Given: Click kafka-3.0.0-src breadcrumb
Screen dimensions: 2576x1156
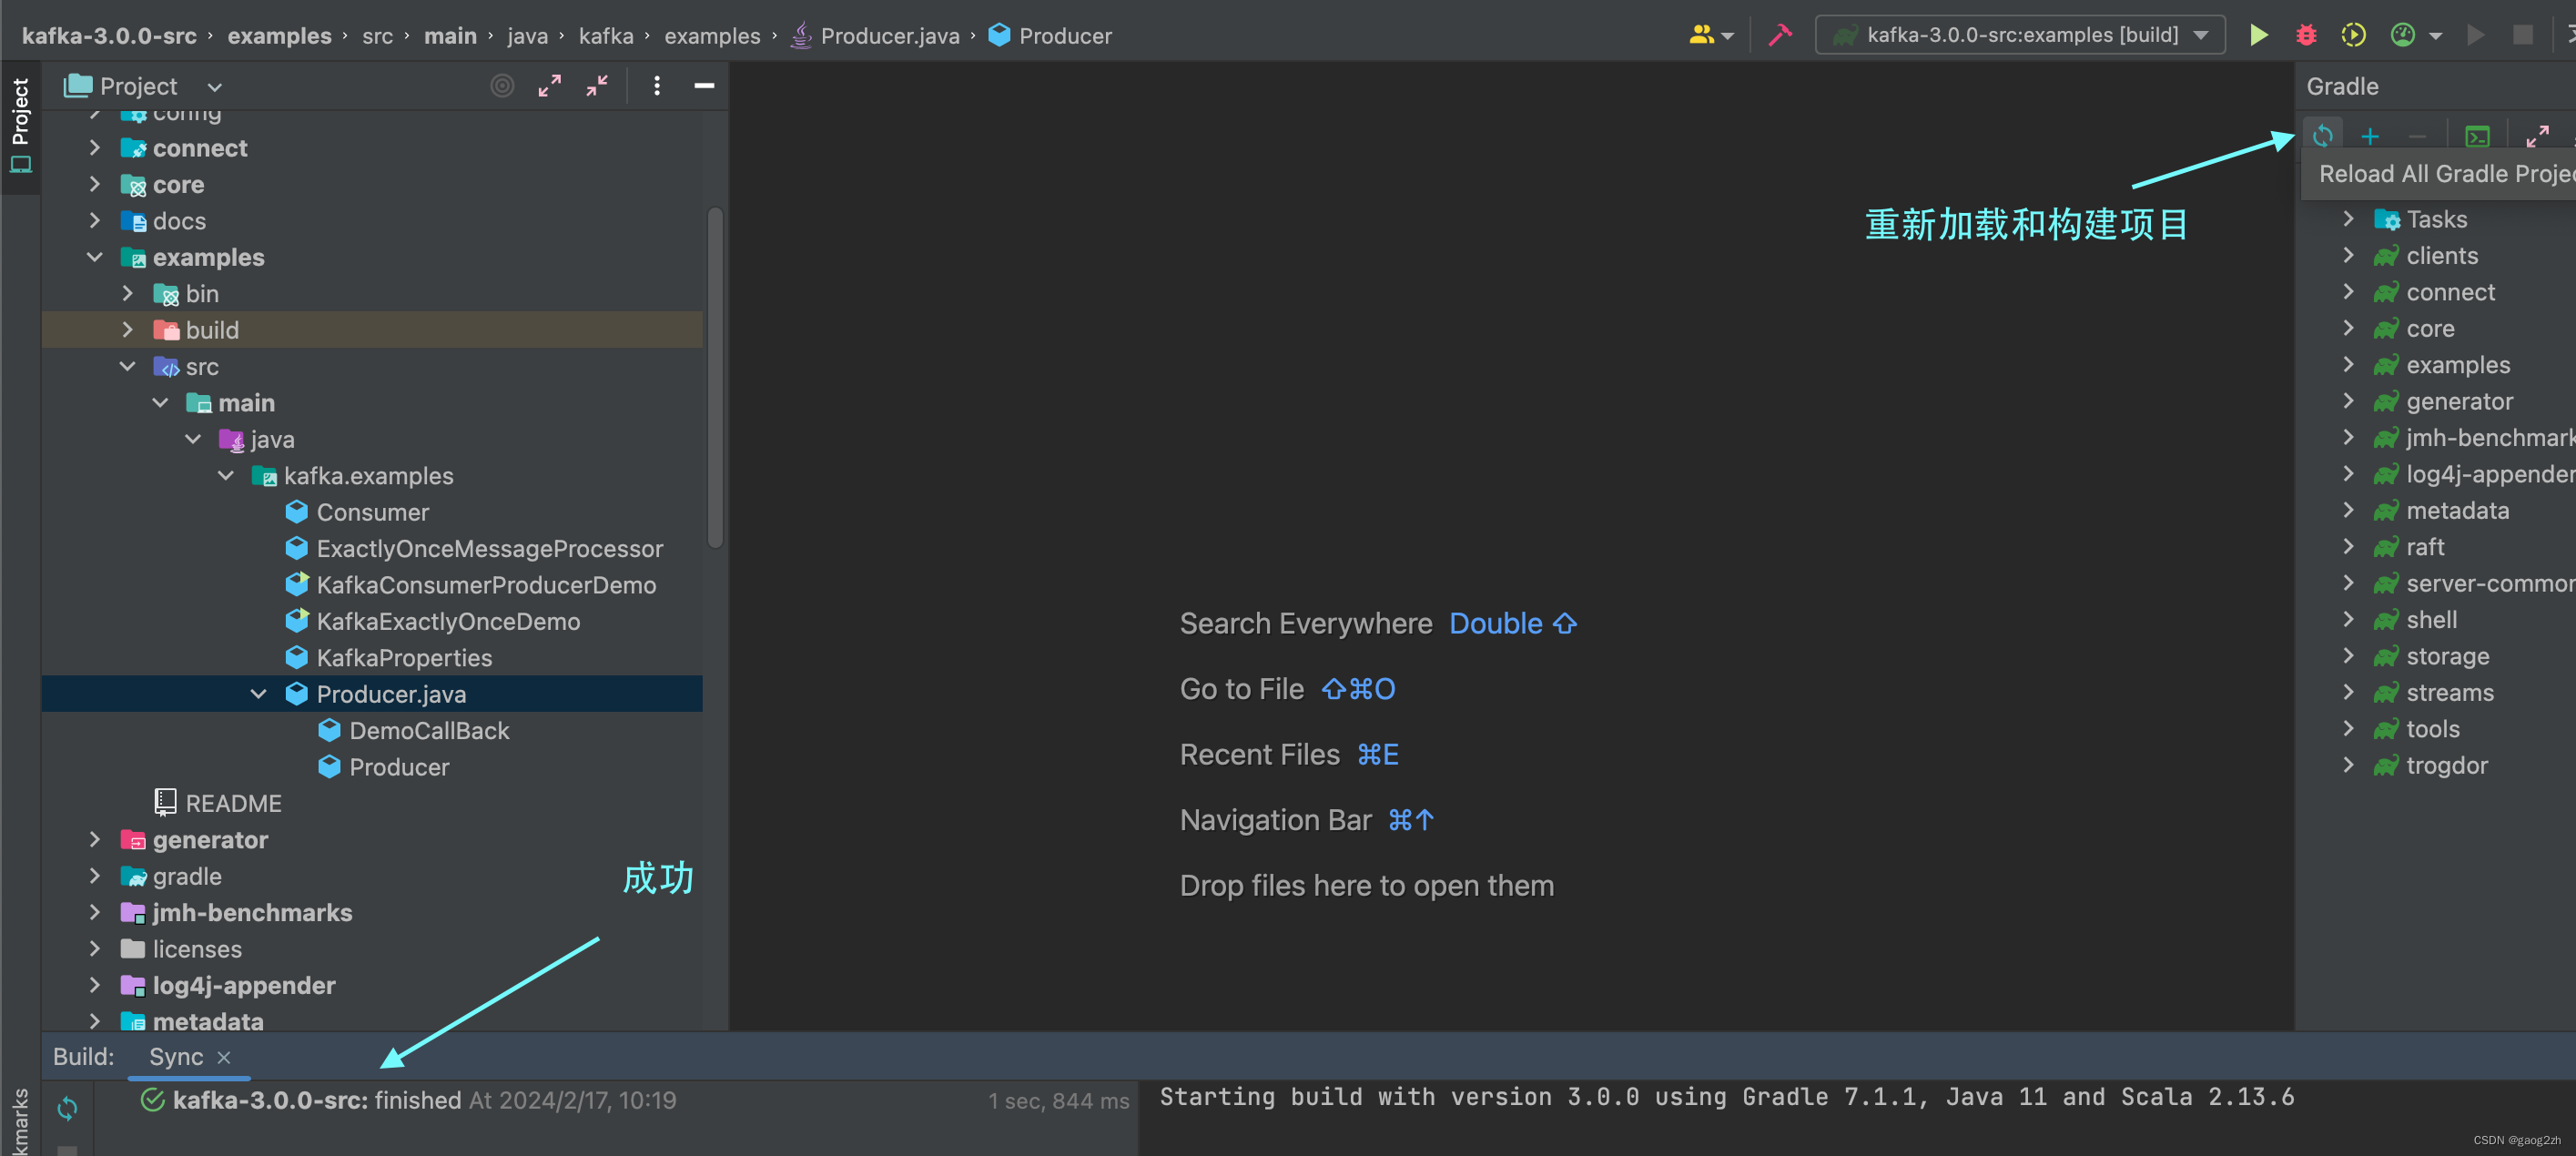Looking at the screenshot, I should pyautogui.click(x=109, y=35).
